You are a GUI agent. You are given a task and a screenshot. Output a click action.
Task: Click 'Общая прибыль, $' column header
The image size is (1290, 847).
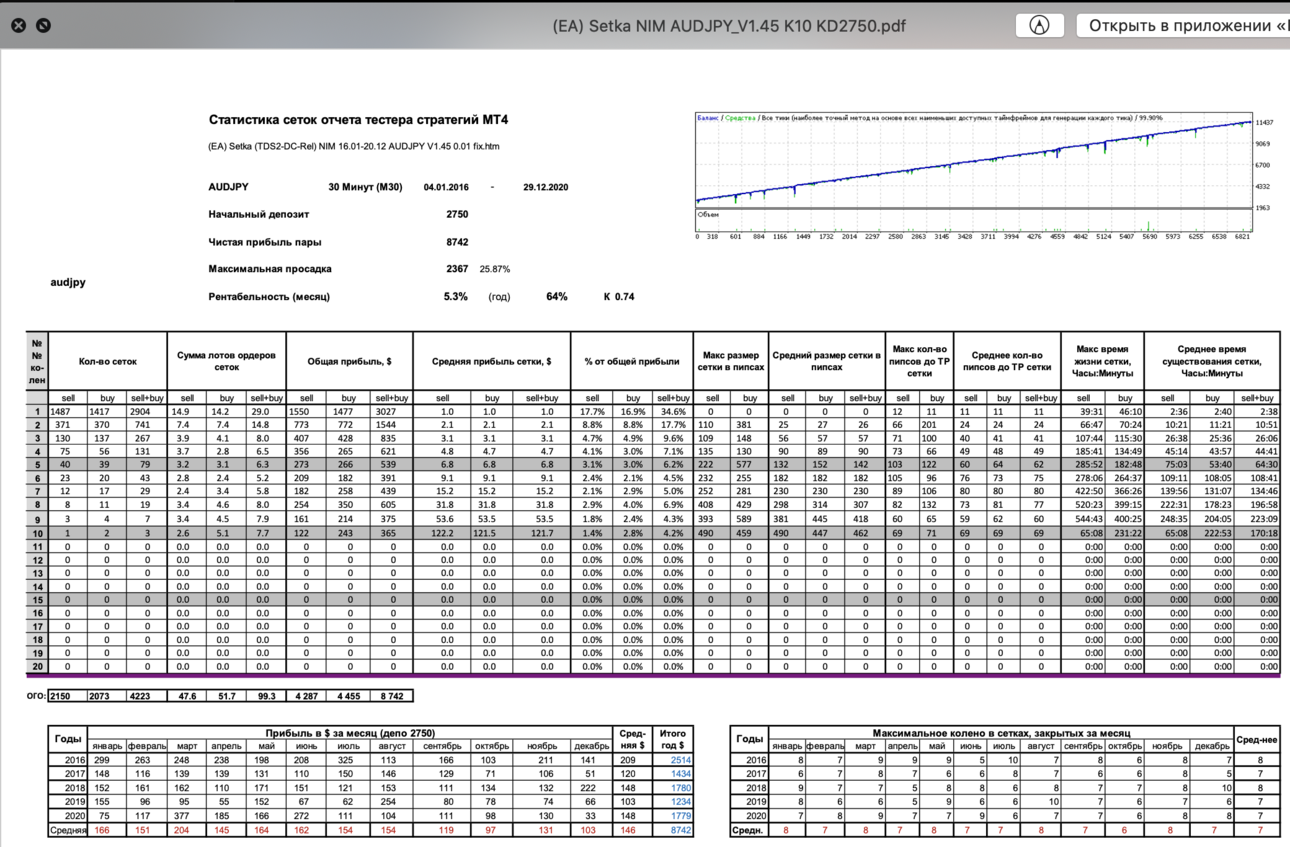[x=349, y=361]
